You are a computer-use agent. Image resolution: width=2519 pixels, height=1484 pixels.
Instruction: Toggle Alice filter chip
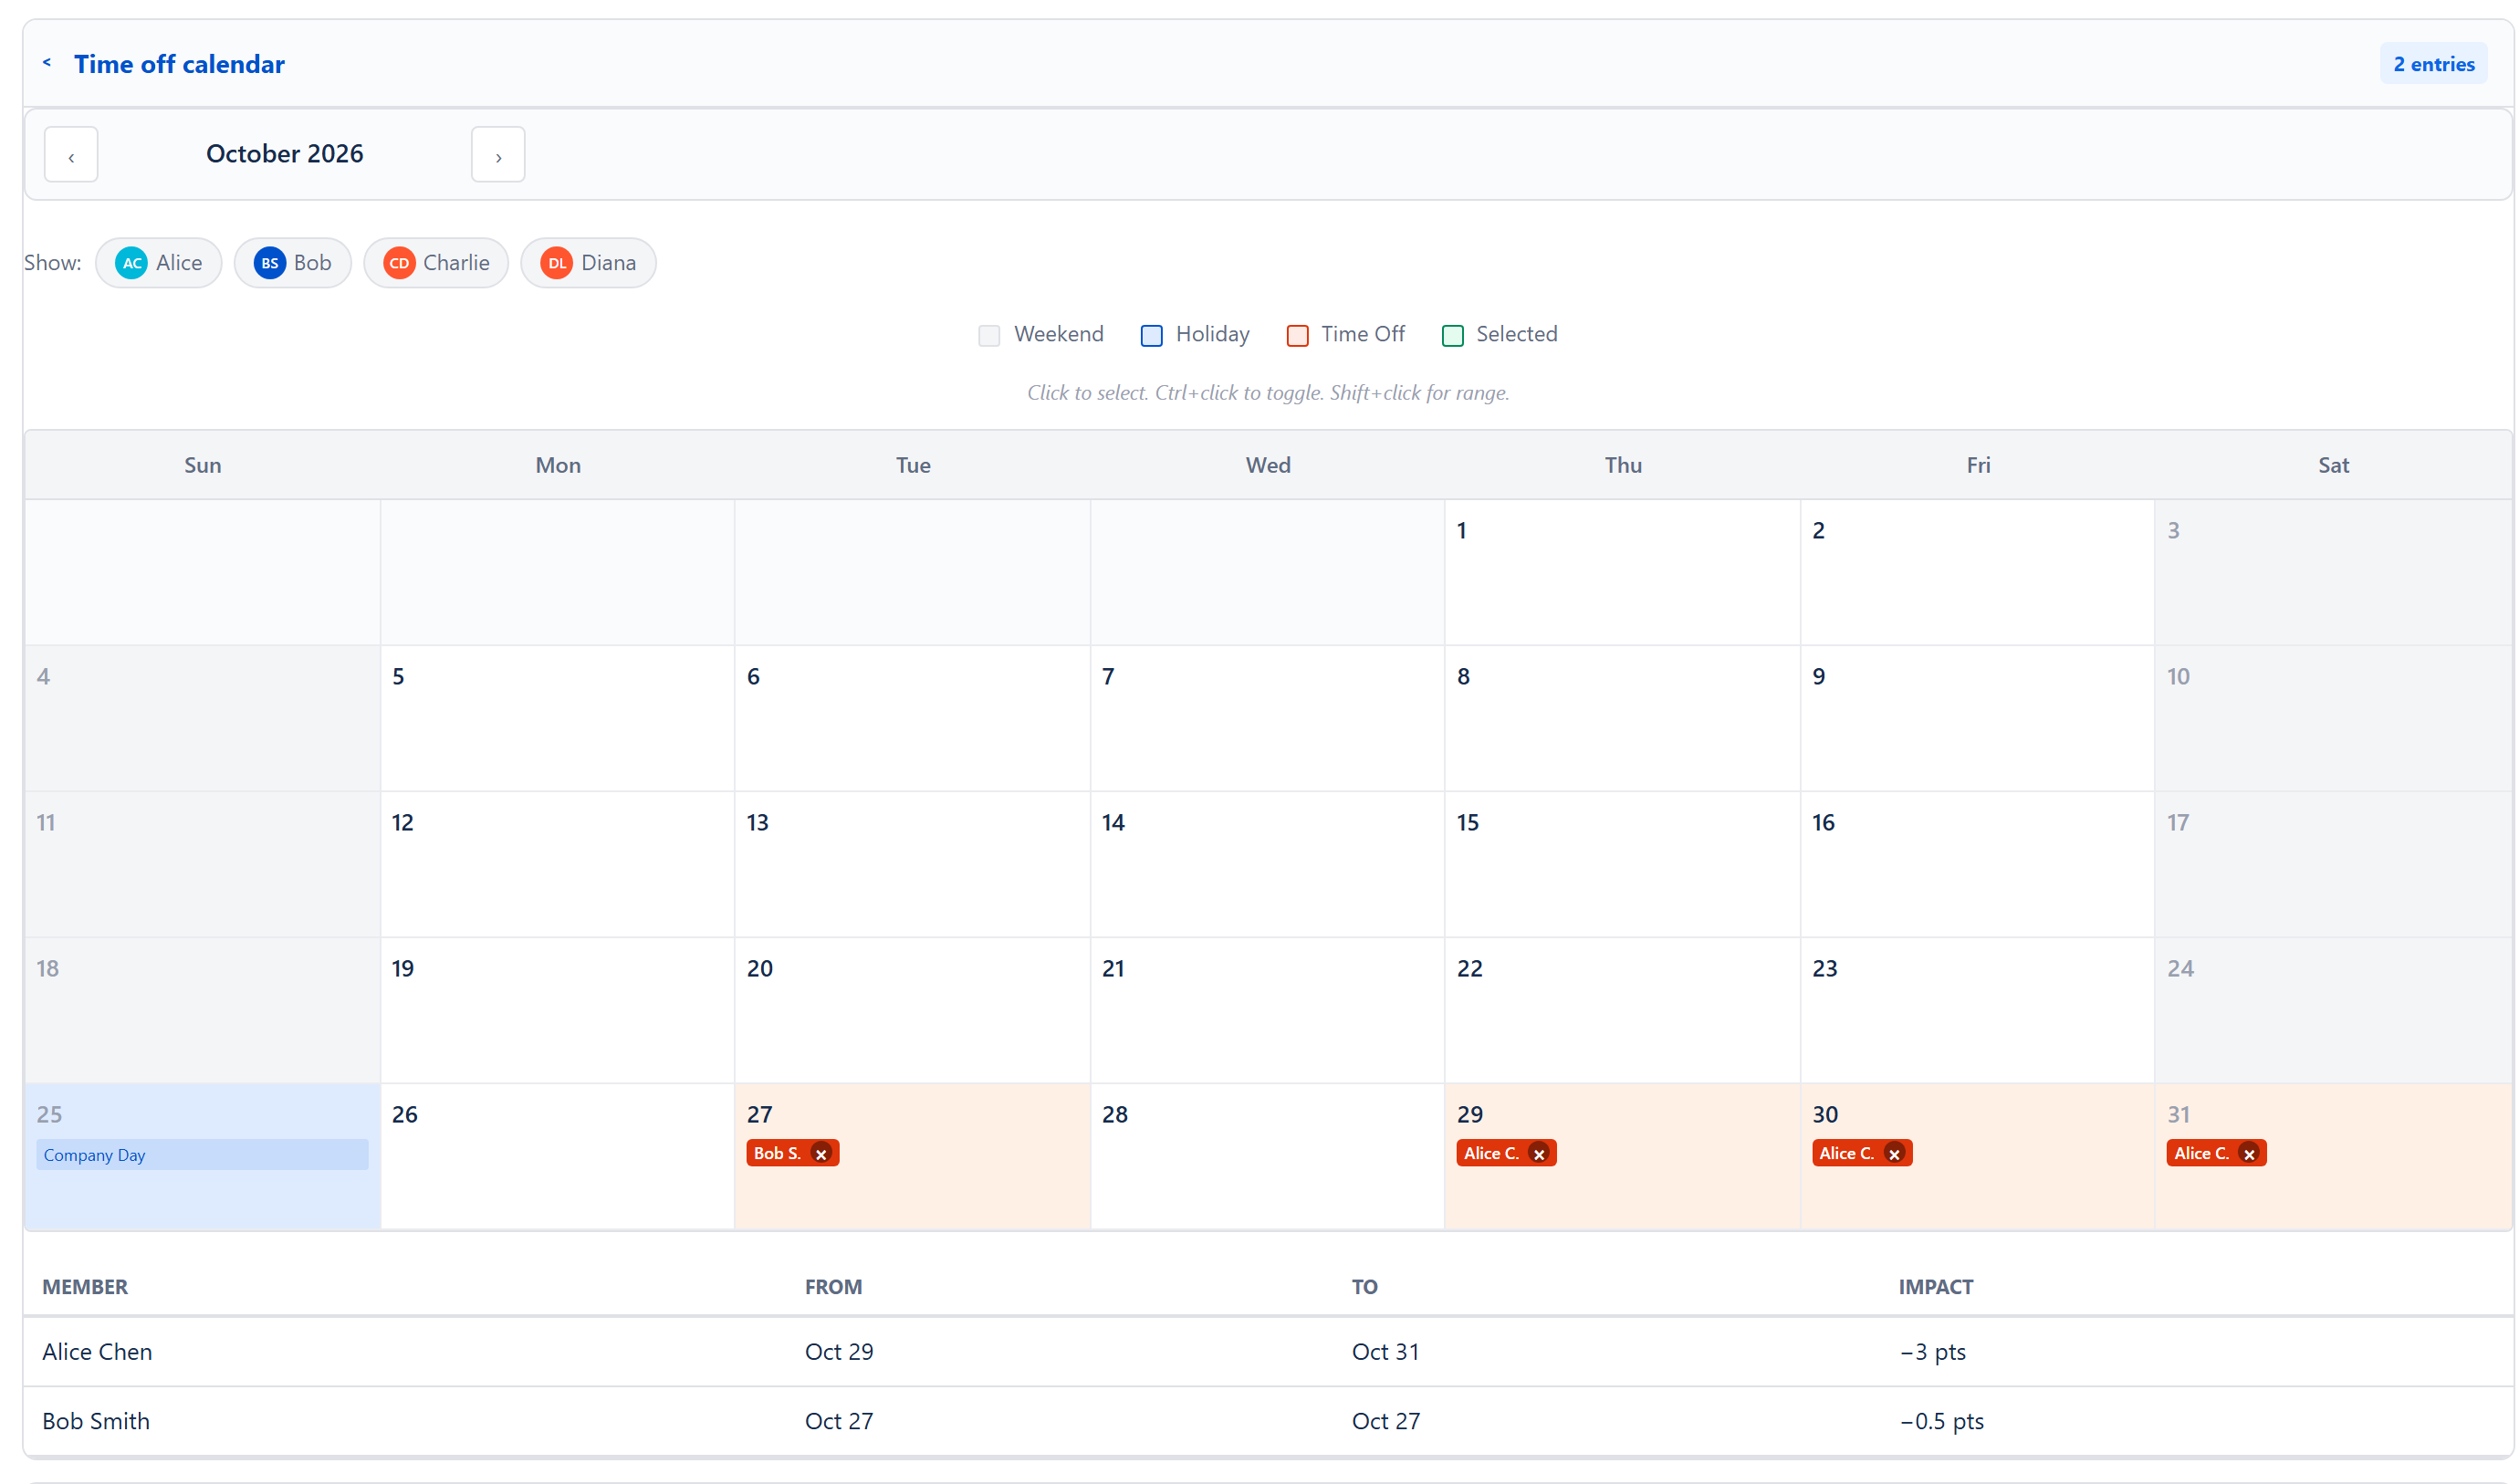(x=159, y=263)
